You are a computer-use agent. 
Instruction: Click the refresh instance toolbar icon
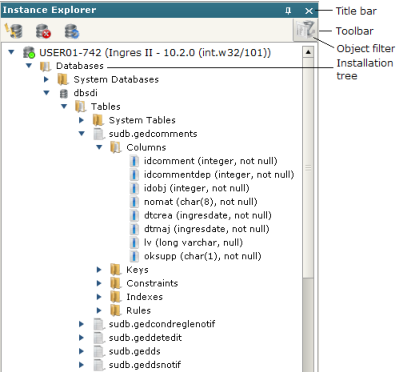[x=72, y=31]
